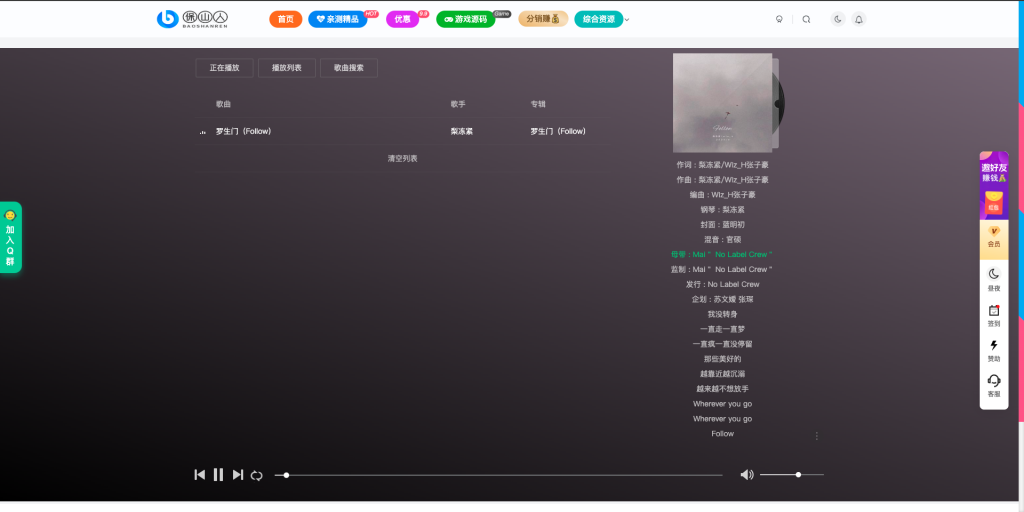Open search with magnifier icon
1024x512 pixels.
(x=807, y=20)
